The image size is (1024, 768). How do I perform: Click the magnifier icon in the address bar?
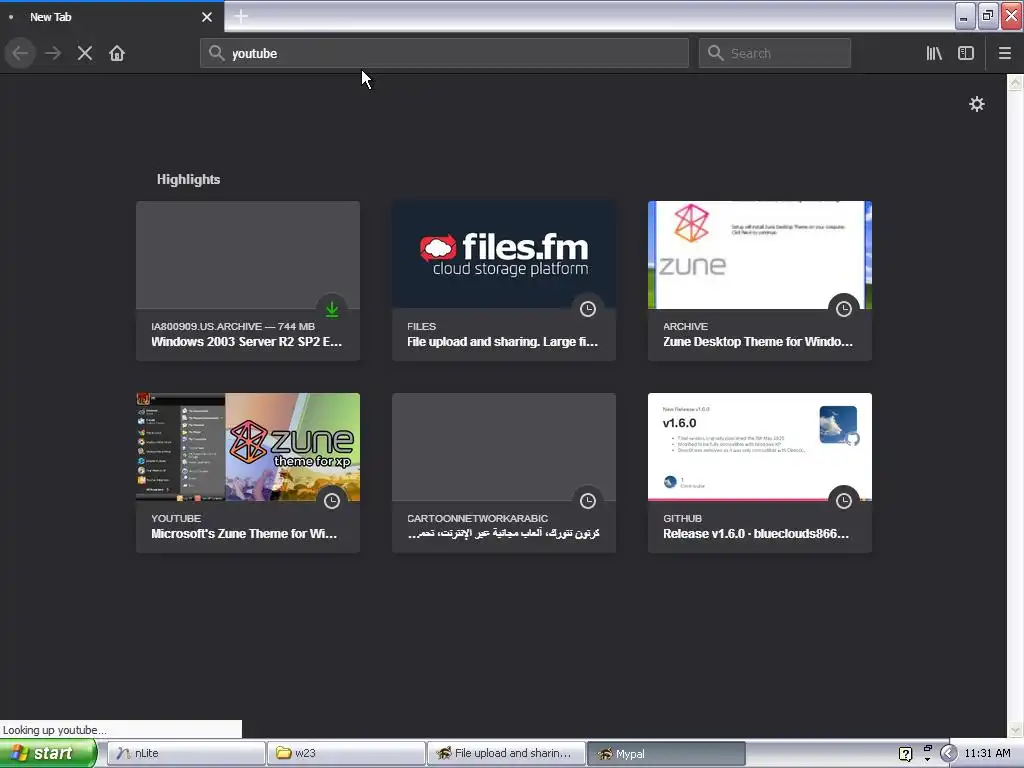[x=217, y=54]
